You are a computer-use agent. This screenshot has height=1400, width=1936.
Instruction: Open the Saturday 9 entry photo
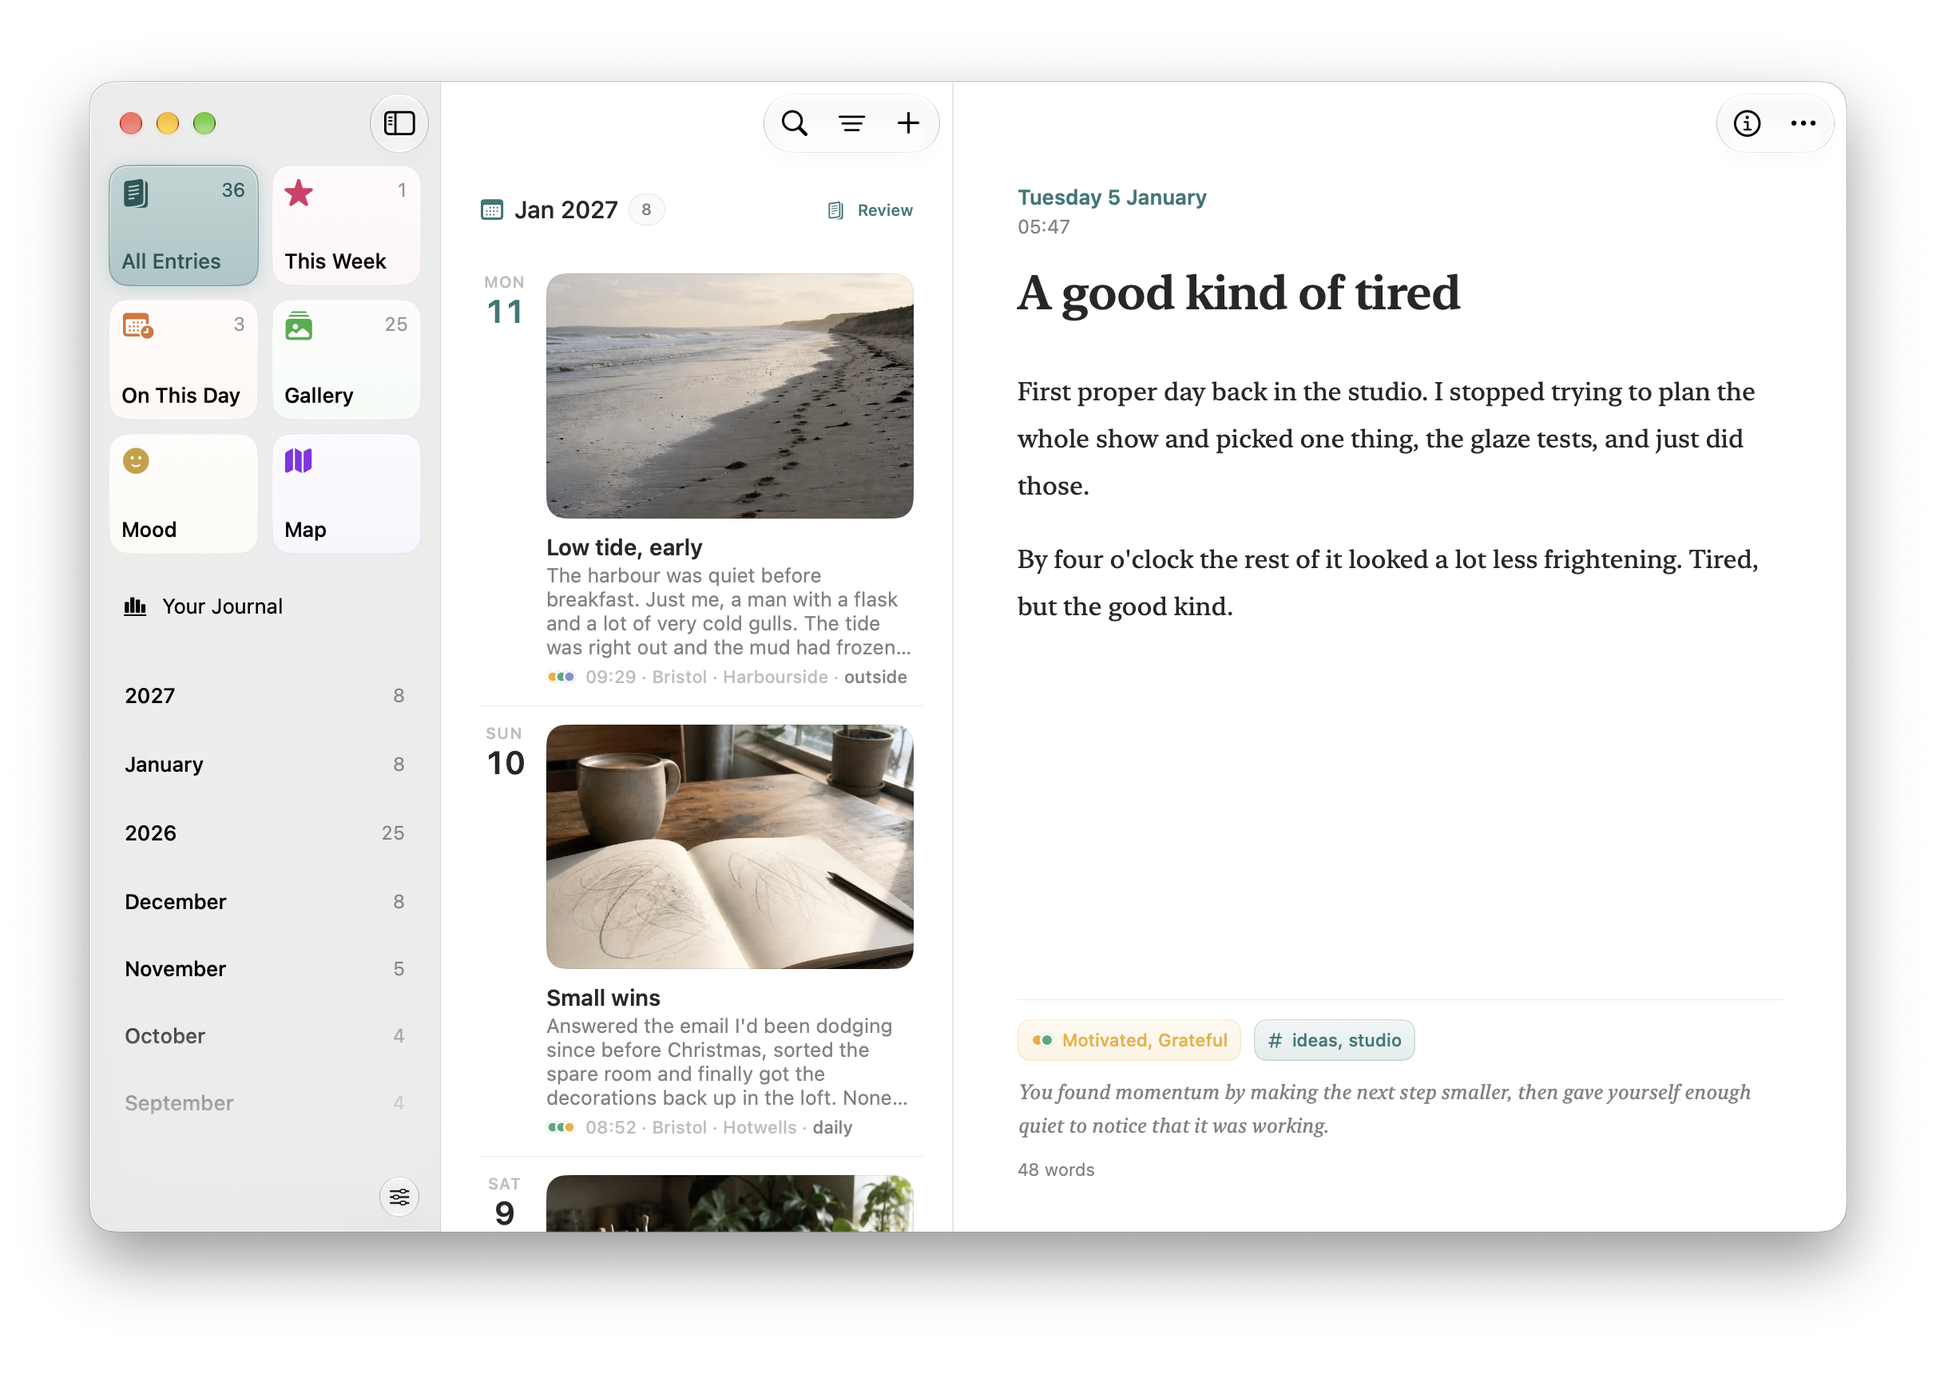(x=730, y=1203)
